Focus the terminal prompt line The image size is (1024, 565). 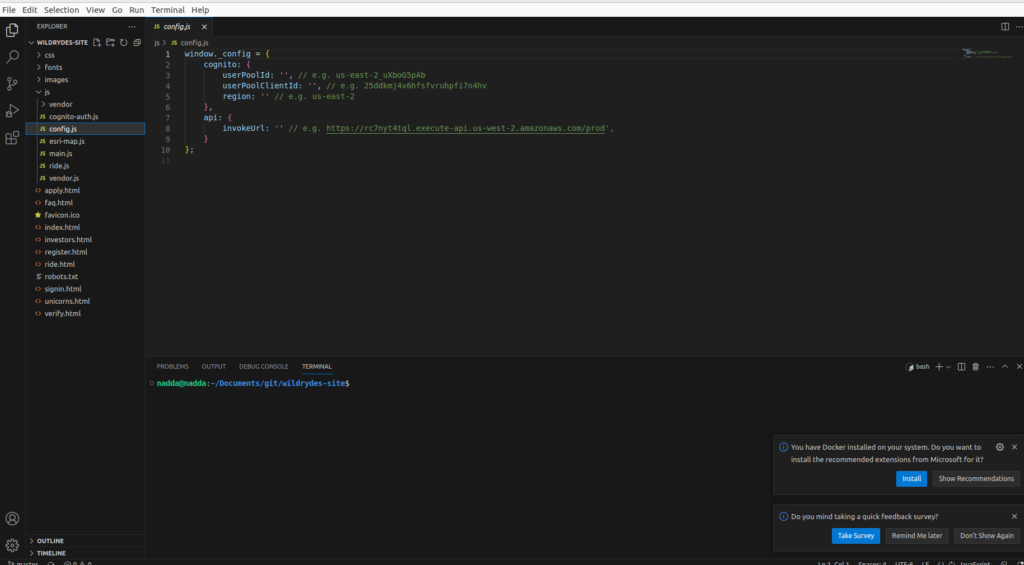click(x=253, y=383)
